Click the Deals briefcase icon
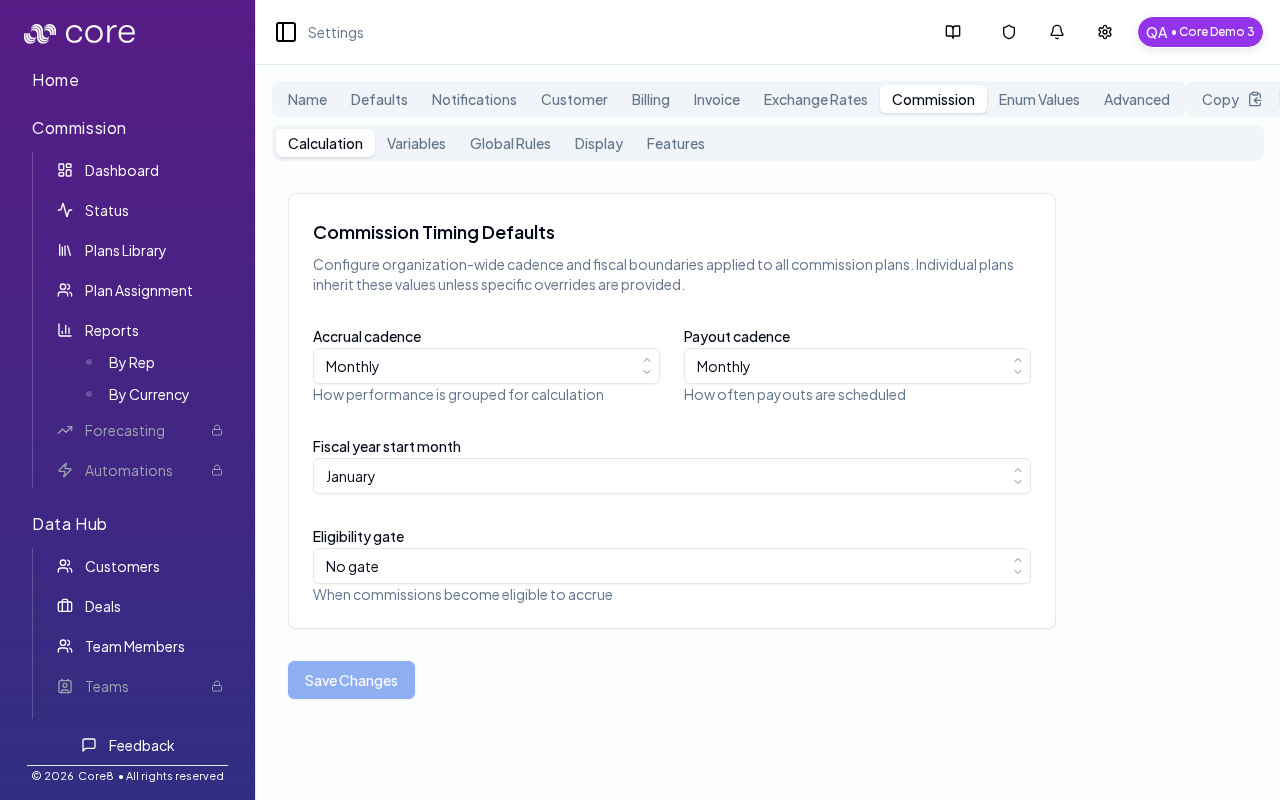This screenshot has height=800, width=1280. [x=65, y=606]
